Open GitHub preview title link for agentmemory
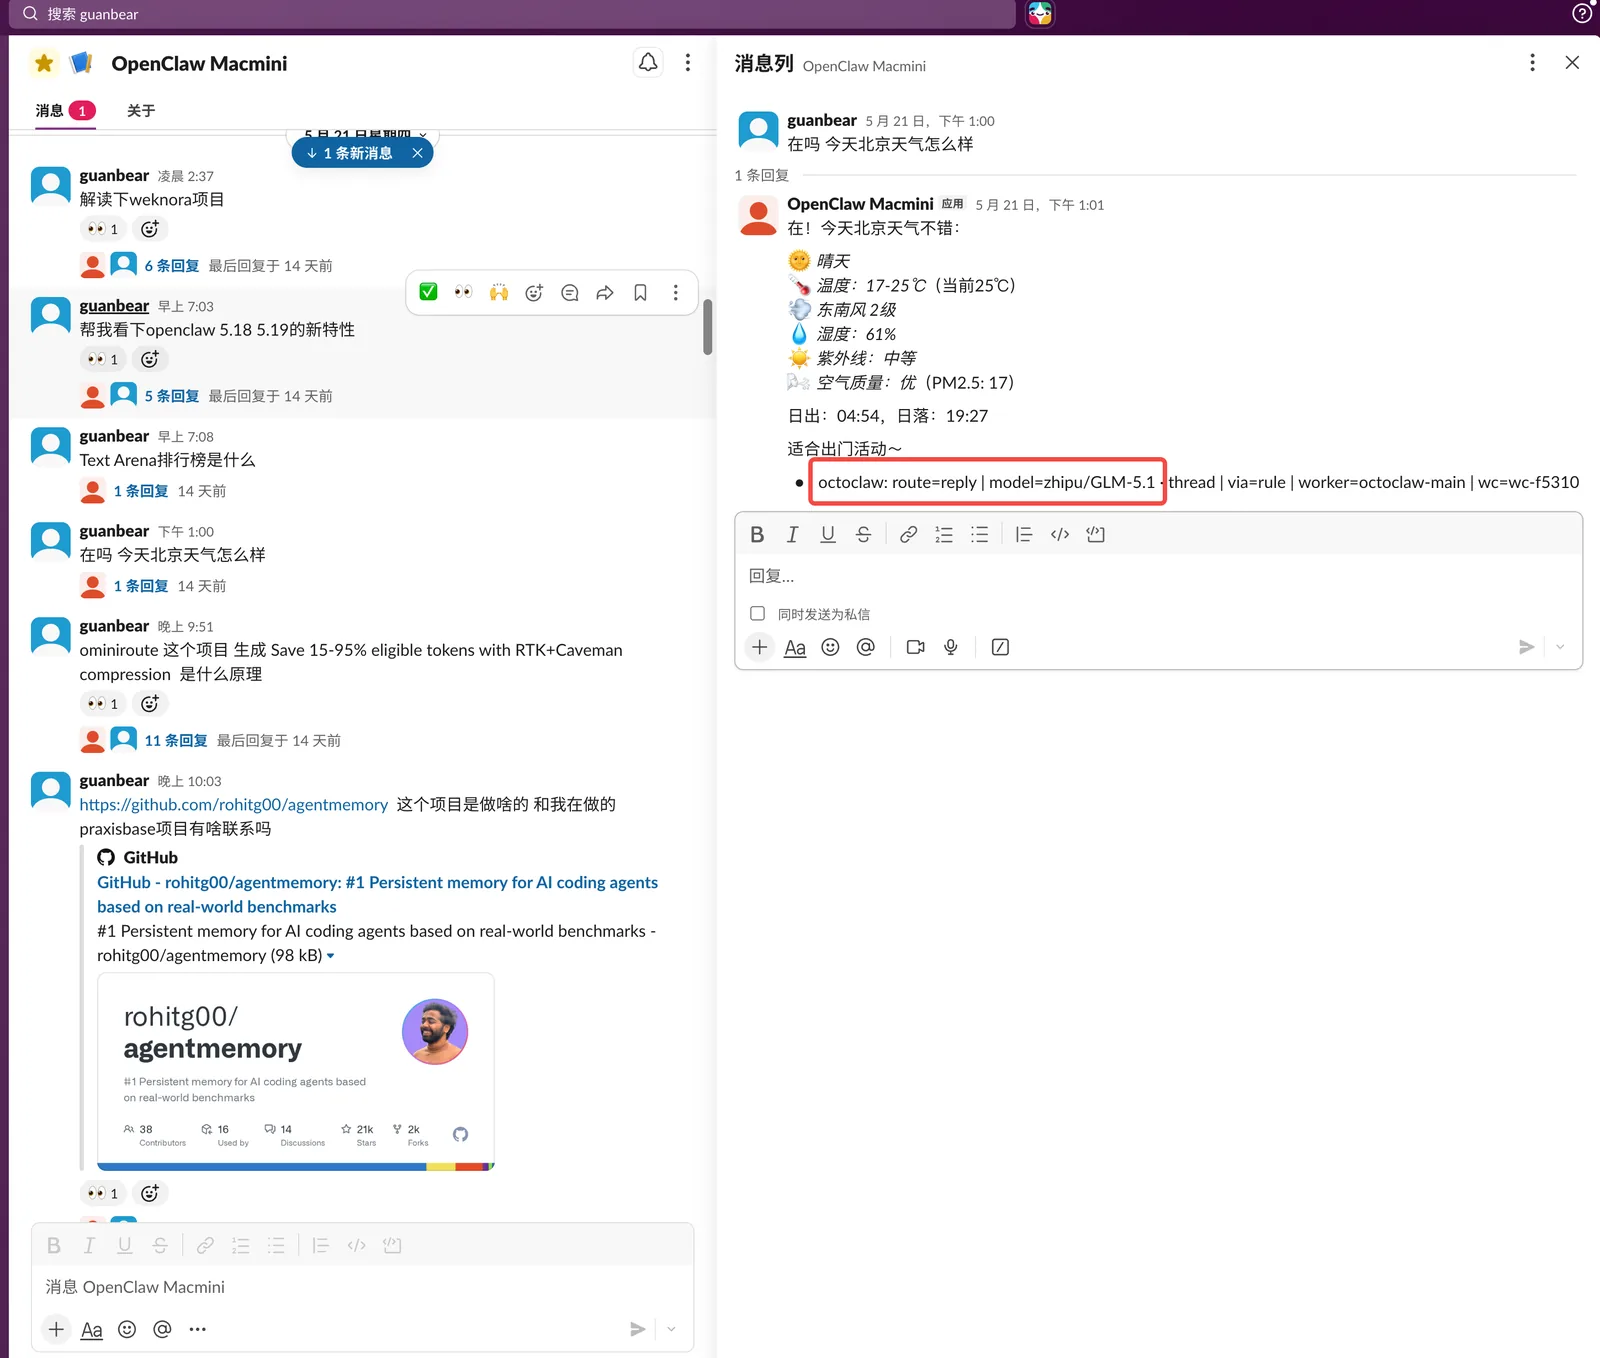Viewport: 1600px width, 1358px height. [377, 895]
